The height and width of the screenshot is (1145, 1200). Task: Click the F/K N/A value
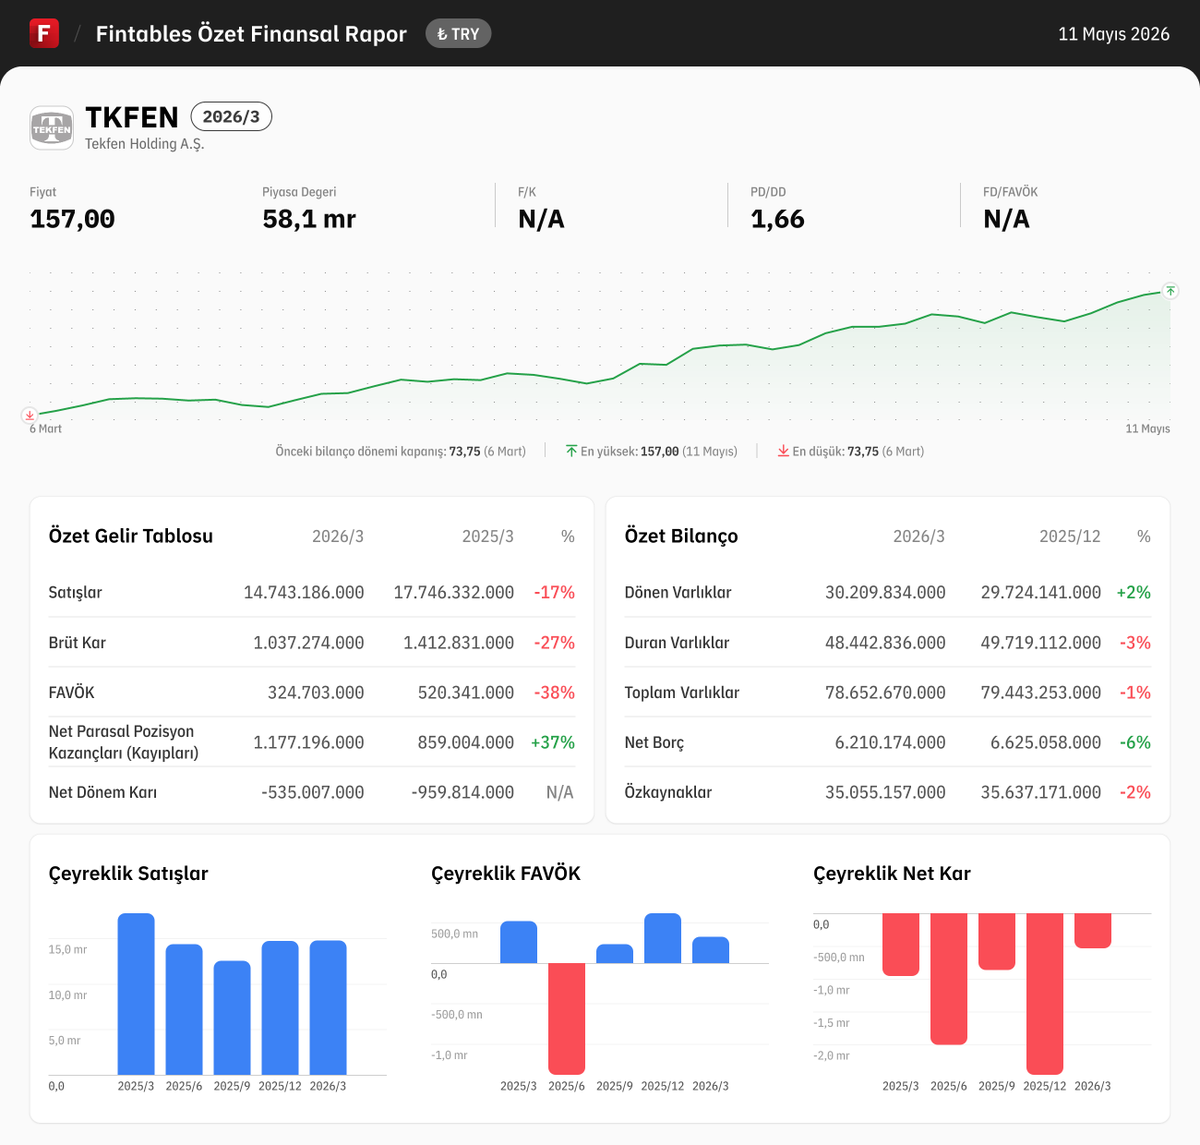coord(541,219)
